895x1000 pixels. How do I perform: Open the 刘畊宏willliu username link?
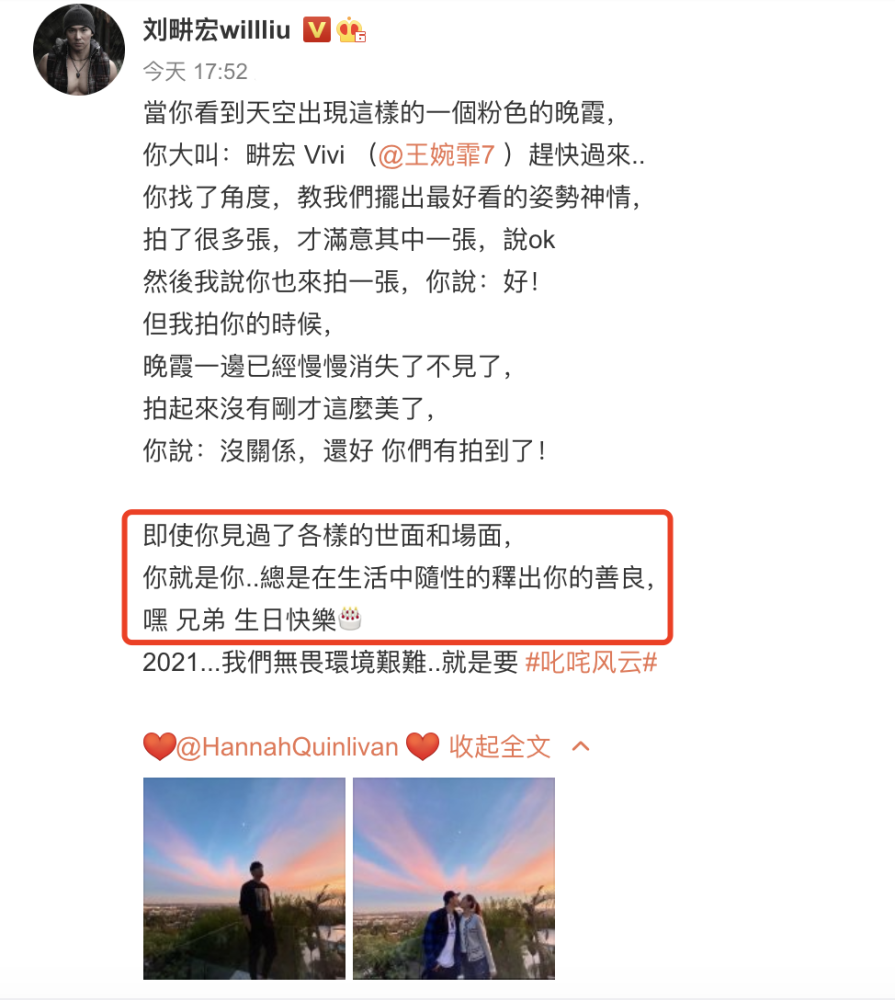[216, 30]
